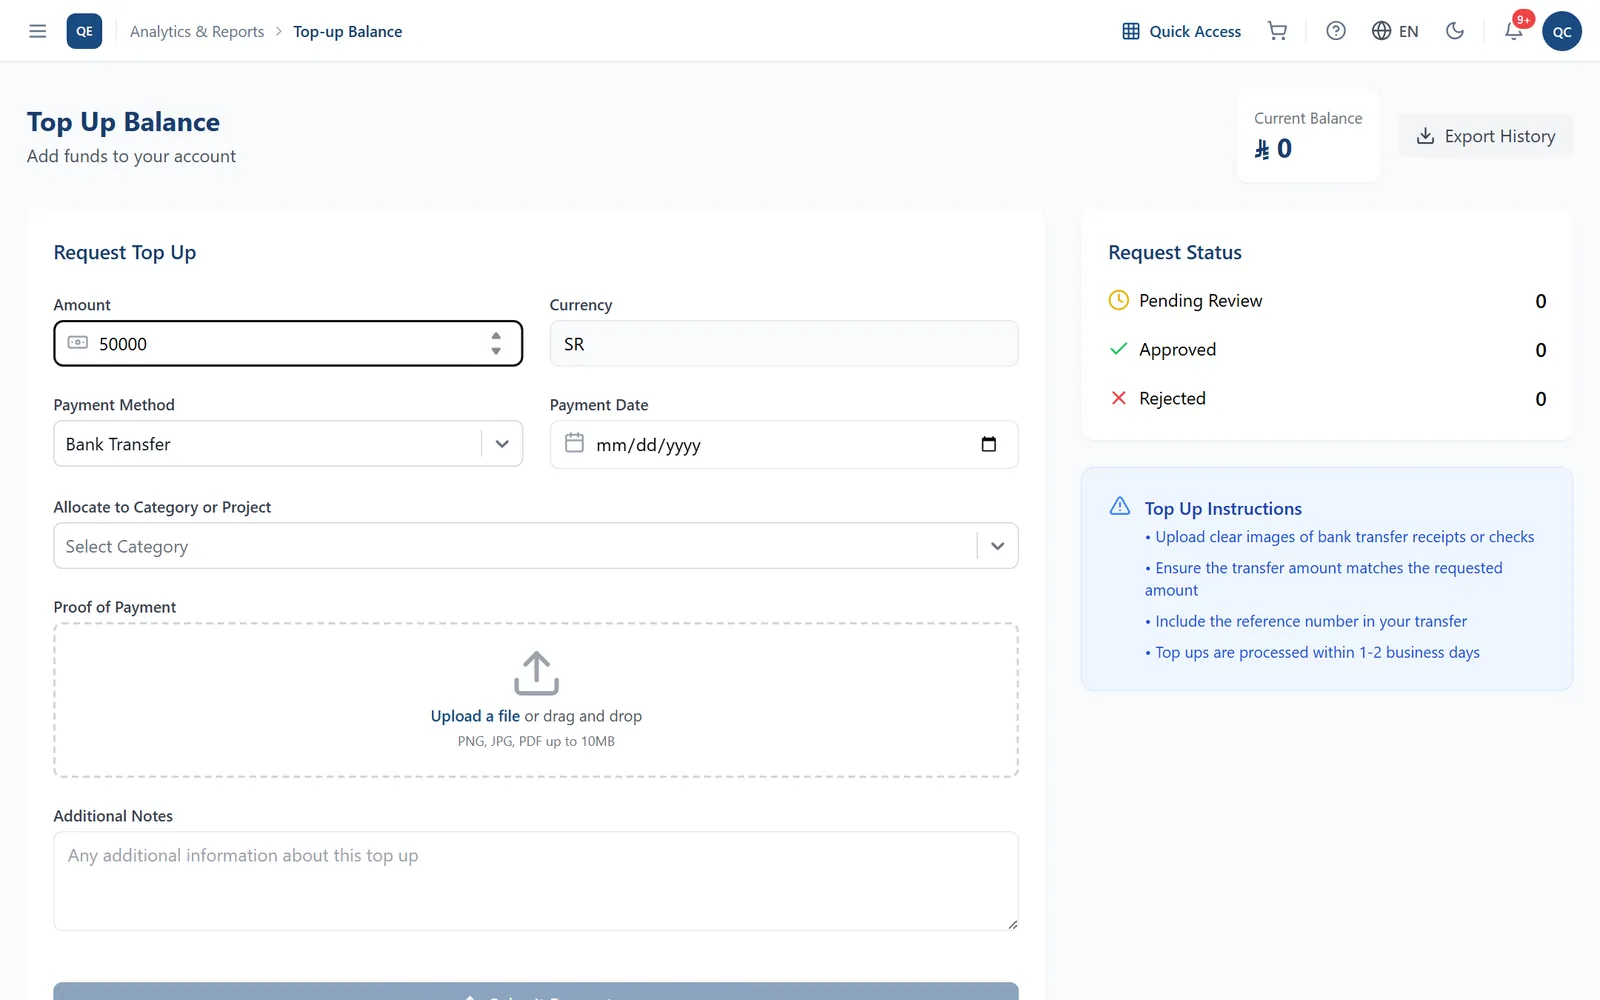Go to Analytics & Reports breadcrumb
The width and height of the screenshot is (1600, 1000).
[197, 32]
